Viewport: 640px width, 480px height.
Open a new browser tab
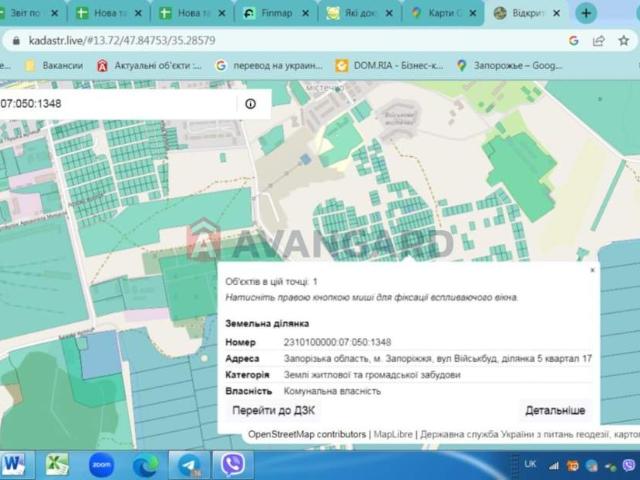[x=586, y=13]
